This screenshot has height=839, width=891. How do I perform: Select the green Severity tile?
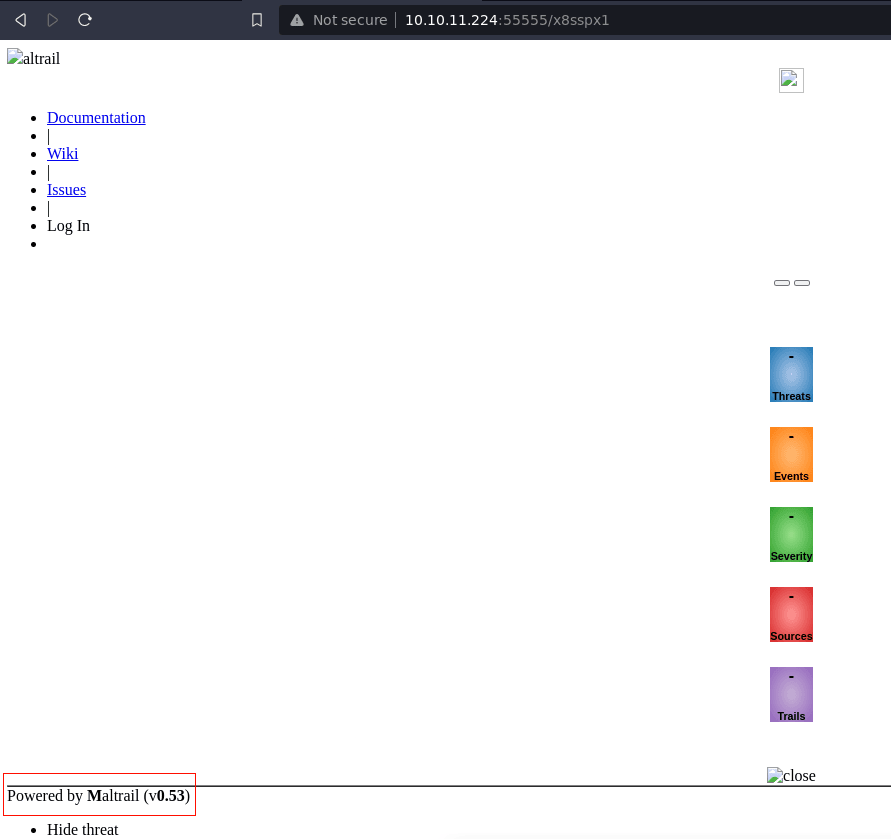pyautogui.click(x=791, y=535)
